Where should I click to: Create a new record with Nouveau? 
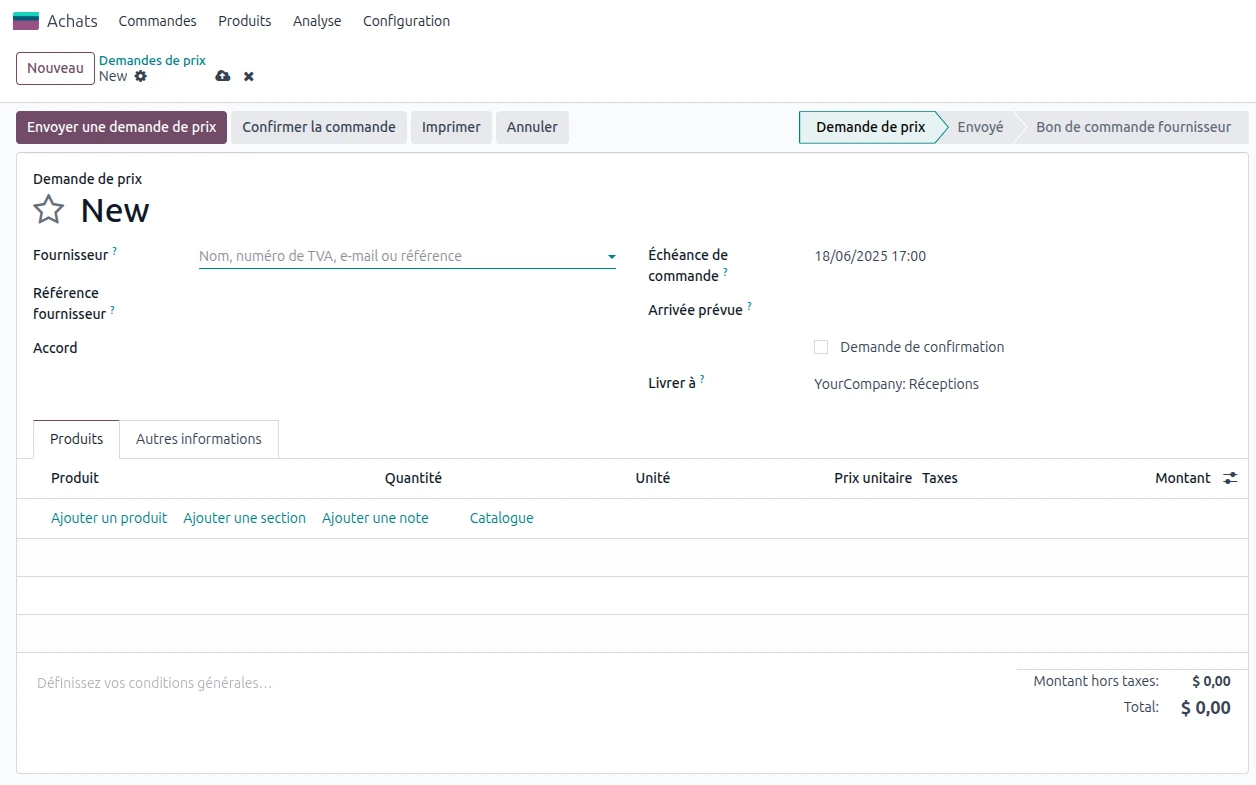[55, 68]
